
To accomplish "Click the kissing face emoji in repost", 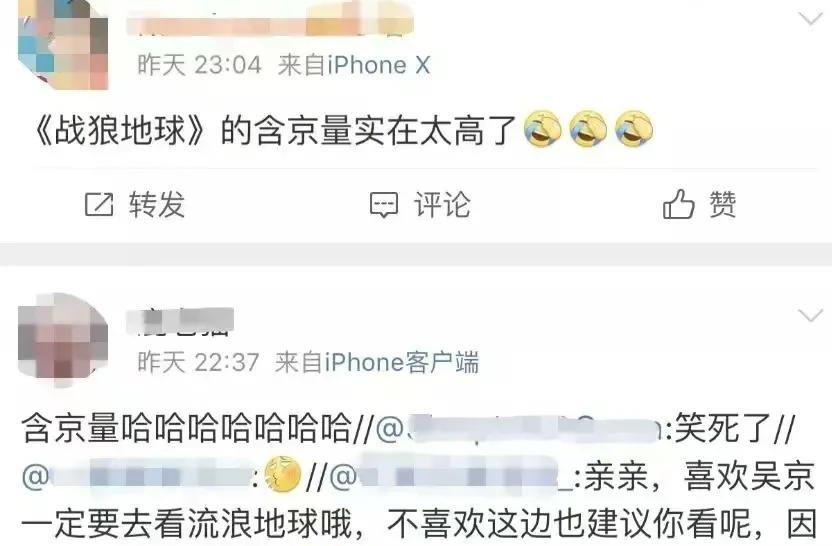I will (283, 474).
